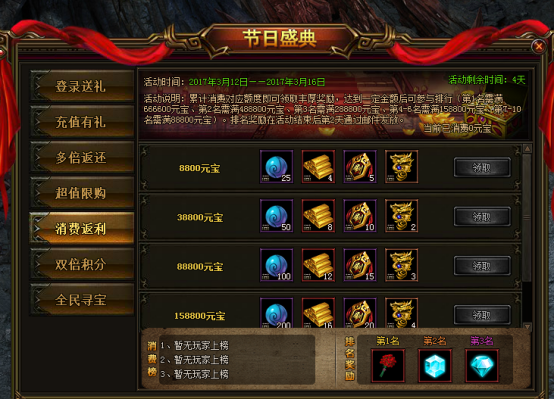The width and height of the screenshot is (554, 400).
Task: Open the 登录送礼 tab
Action: [82, 86]
